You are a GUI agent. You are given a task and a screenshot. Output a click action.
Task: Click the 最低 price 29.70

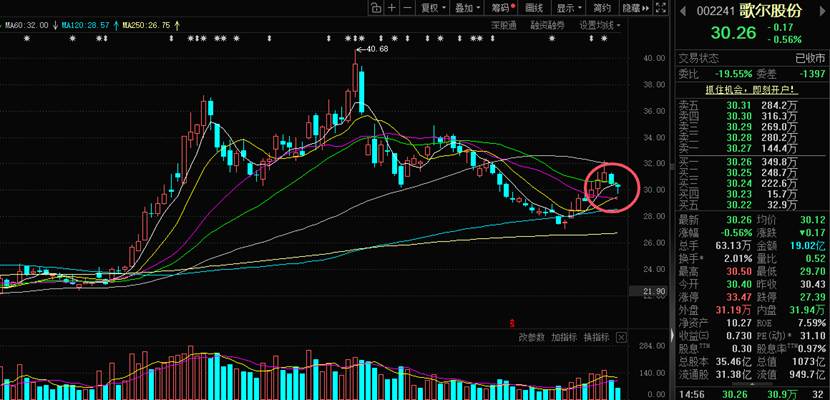click(x=812, y=271)
